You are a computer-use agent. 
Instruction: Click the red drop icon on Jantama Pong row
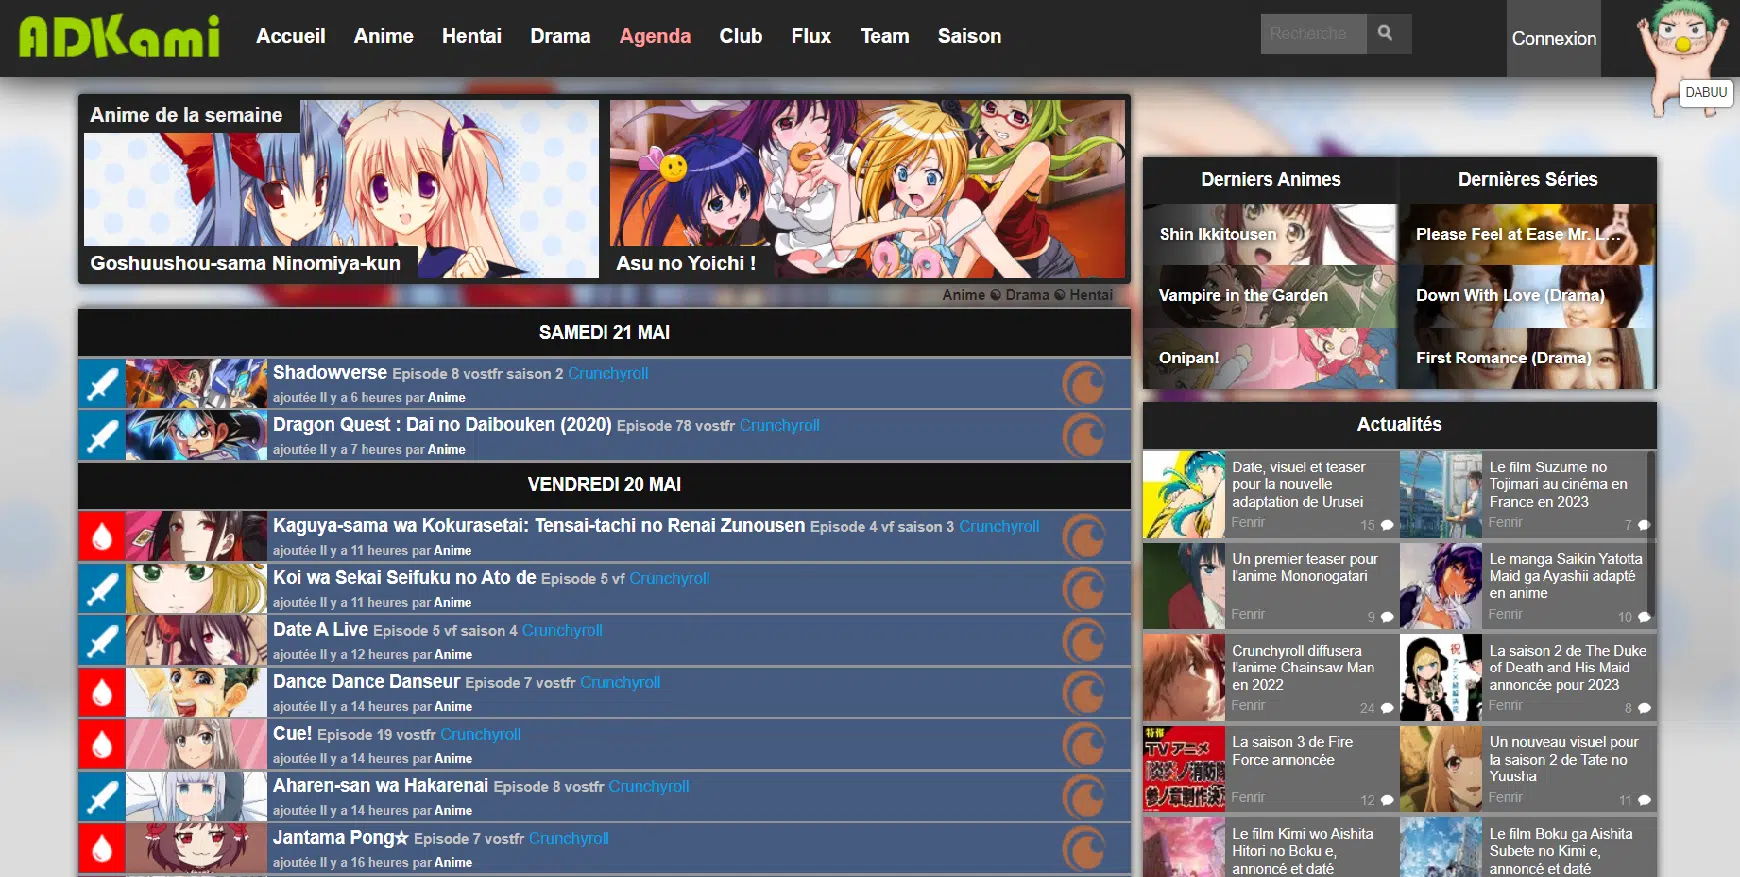click(102, 849)
